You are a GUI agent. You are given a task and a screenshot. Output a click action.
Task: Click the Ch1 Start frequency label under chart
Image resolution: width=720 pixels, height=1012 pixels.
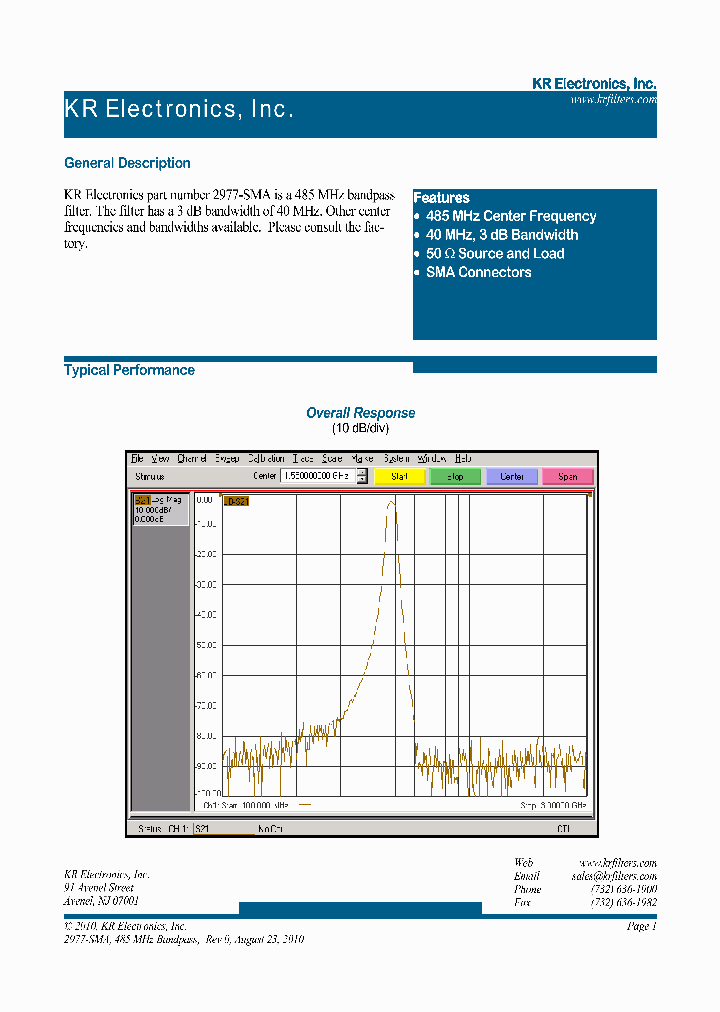click(246, 805)
